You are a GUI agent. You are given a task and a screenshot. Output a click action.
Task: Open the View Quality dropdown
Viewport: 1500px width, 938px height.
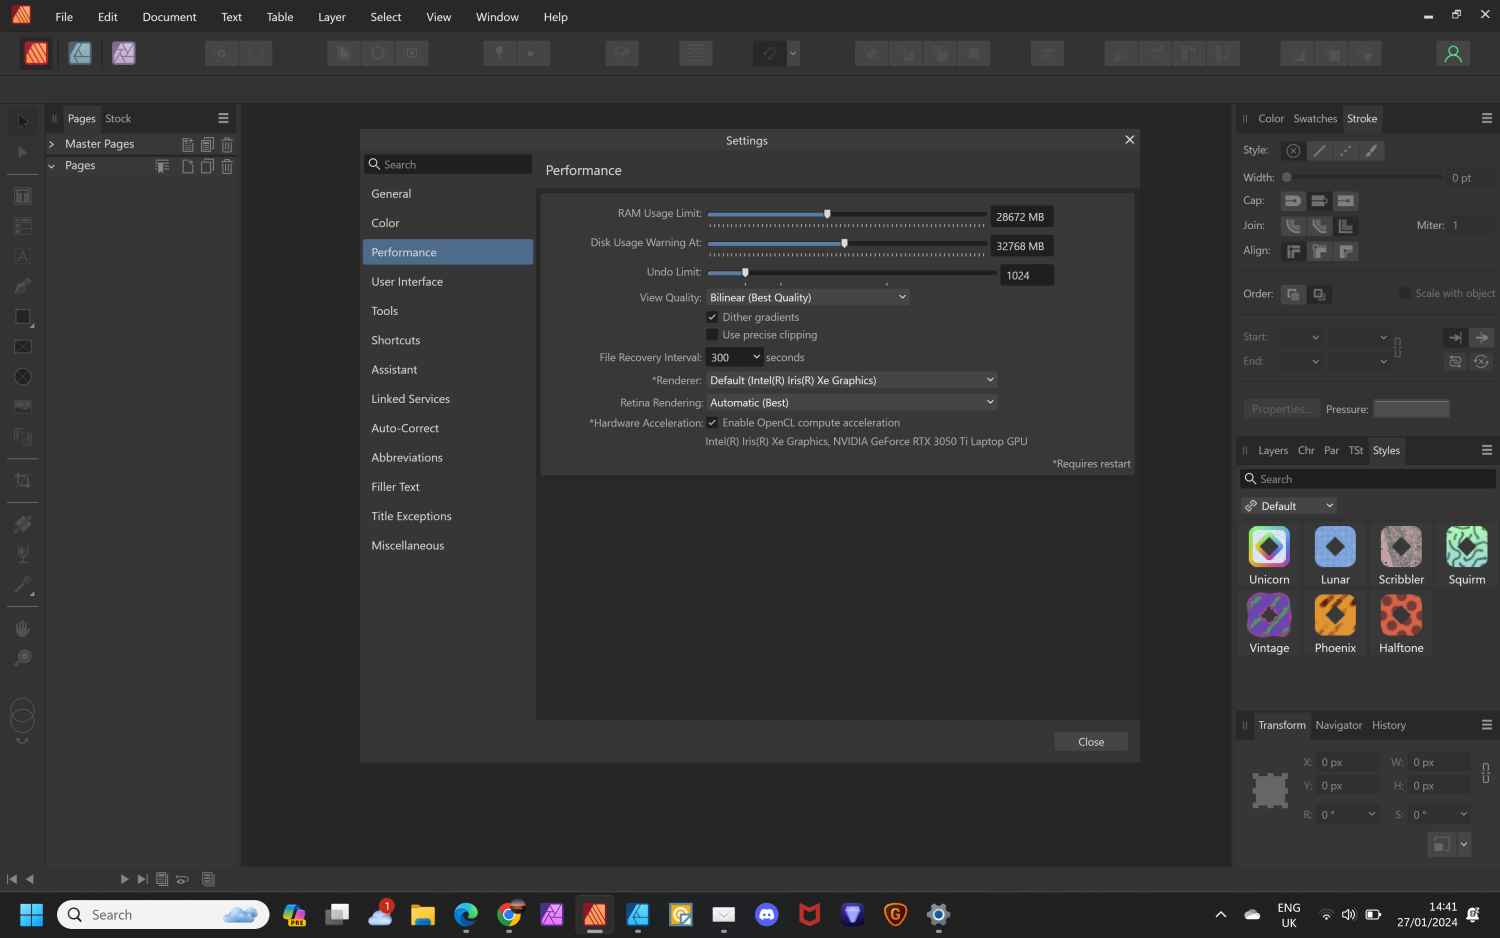[807, 297]
